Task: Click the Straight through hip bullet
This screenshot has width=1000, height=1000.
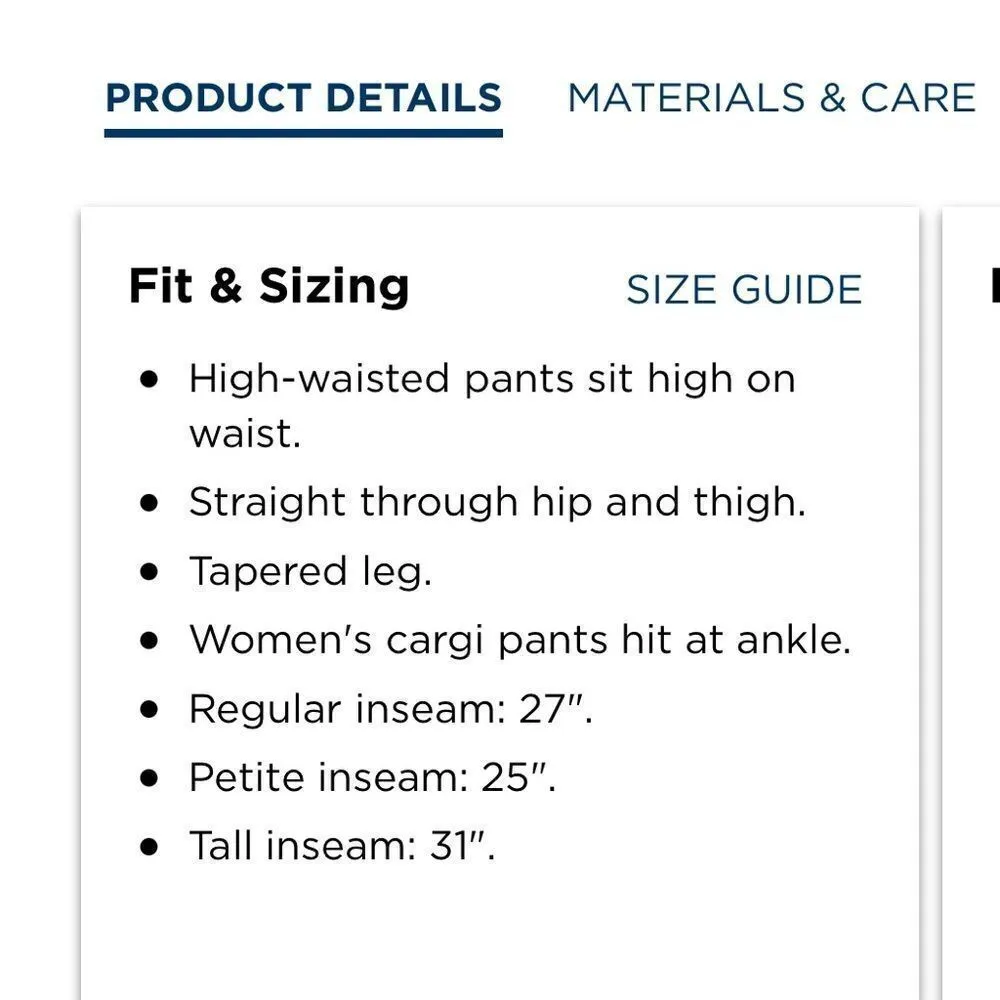Action: coord(498,501)
